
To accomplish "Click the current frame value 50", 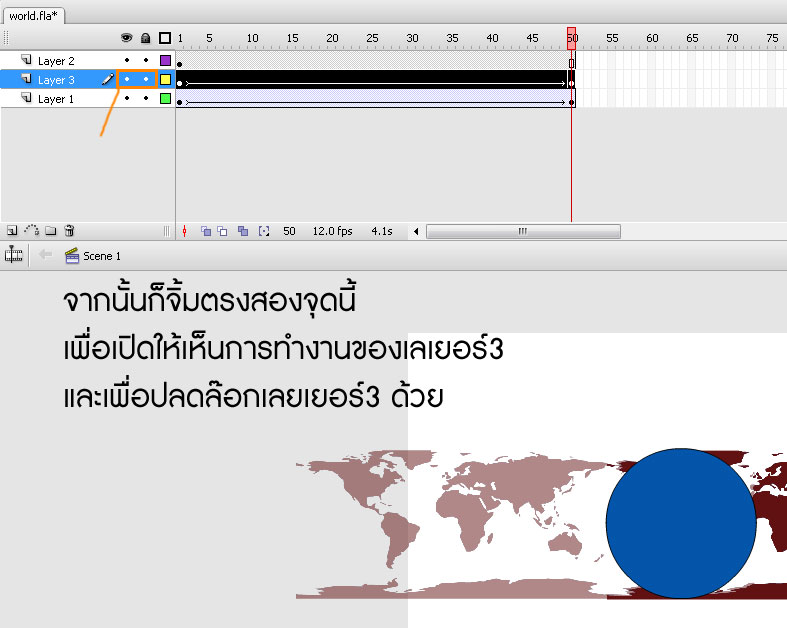I will pyautogui.click(x=289, y=231).
